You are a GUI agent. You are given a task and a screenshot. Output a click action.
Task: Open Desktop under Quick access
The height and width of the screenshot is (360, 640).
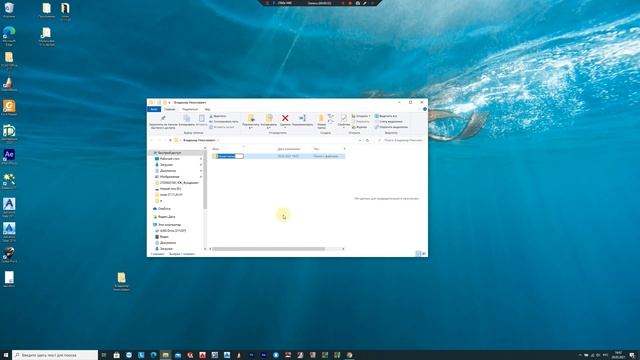(x=170, y=159)
